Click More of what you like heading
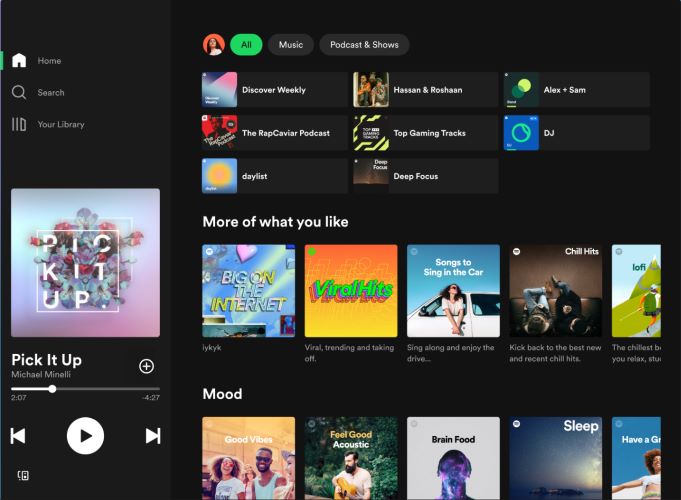The height and width of the screenshot is (500, 681). click(275, 222)
